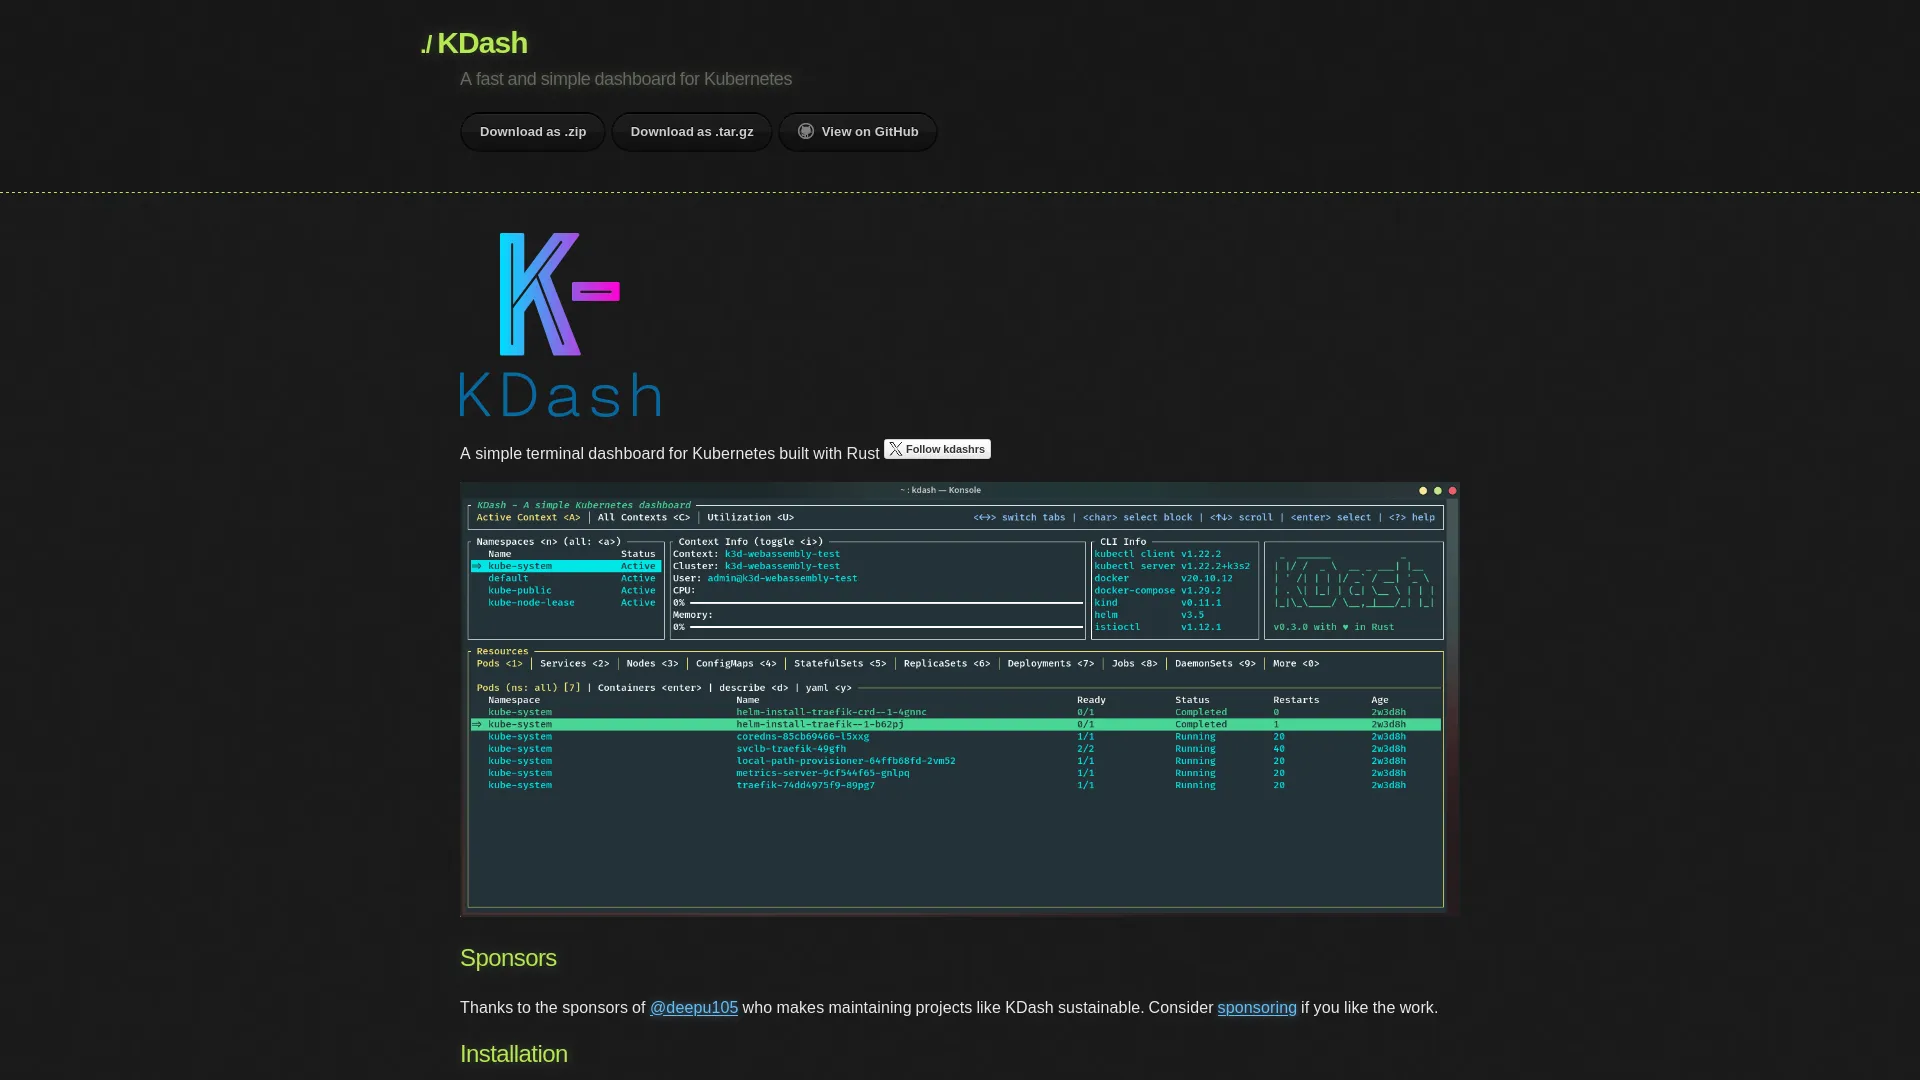Viewport: 1920px width, 1080px height.
Task: Click 'DaemonSets <9>' in the screenshot
Action: point(1215,664)
